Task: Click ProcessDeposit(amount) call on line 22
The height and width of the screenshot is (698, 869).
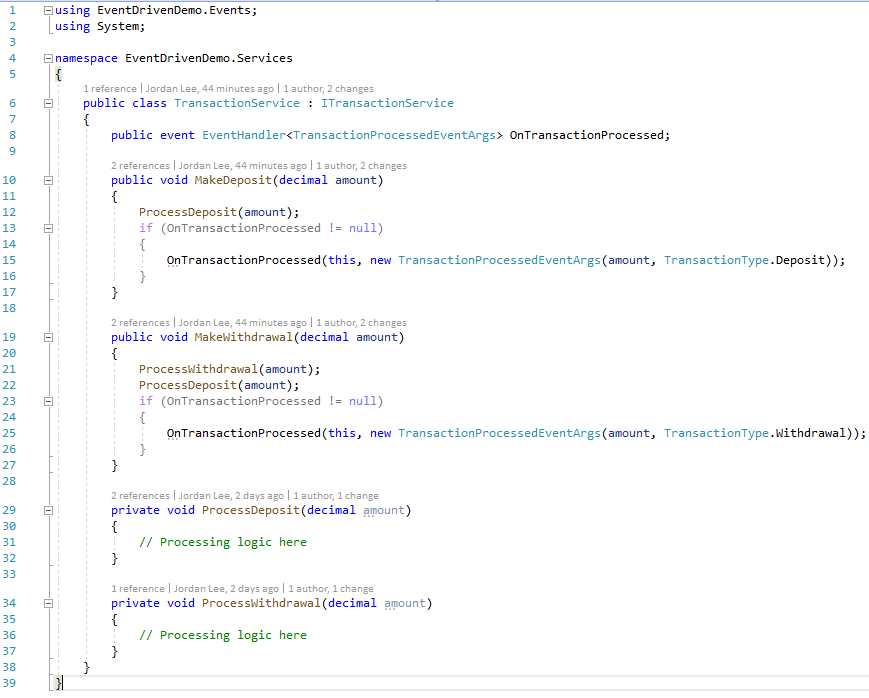Action: (x=216, y=385)
